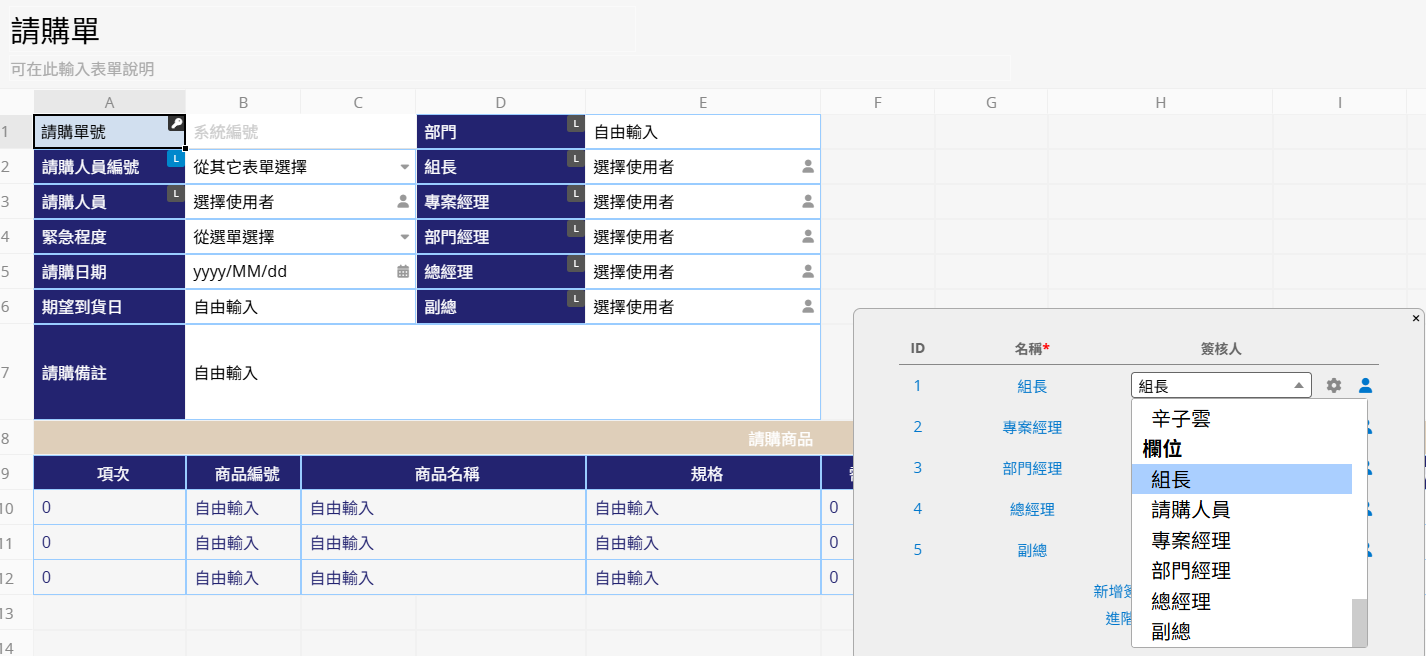Choose 副總 option in approver dropdown list

pyautogui.click(x=1241, y=632)
